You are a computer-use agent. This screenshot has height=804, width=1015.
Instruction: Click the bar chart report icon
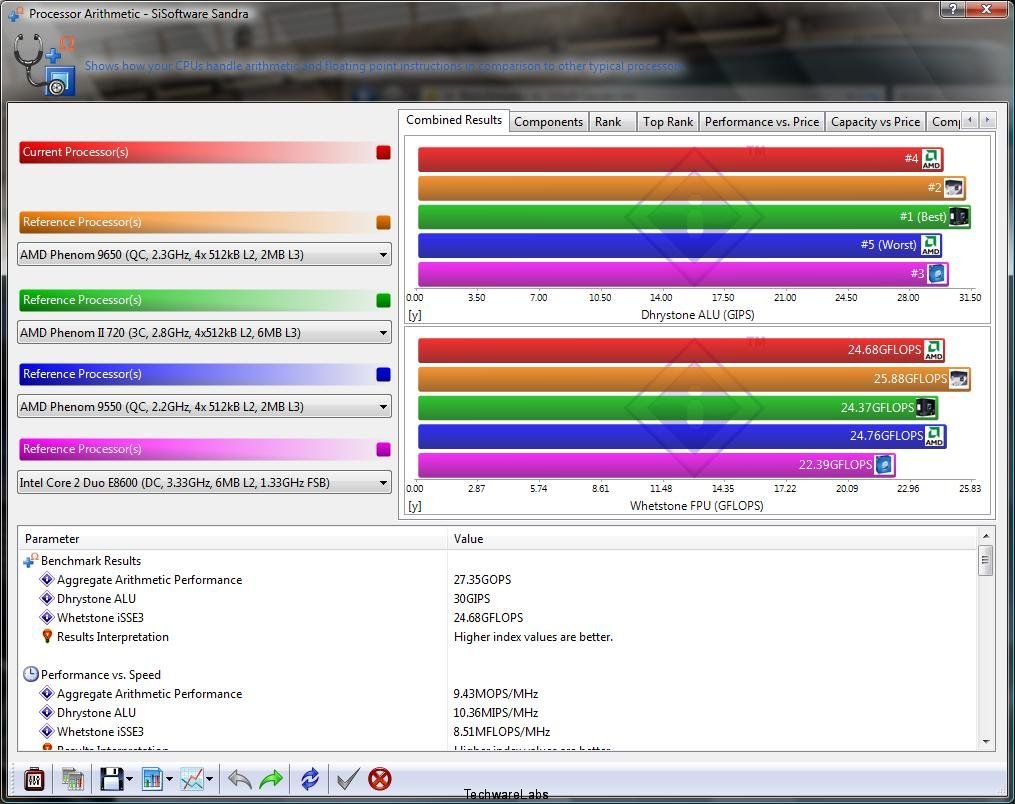[152, 779]
